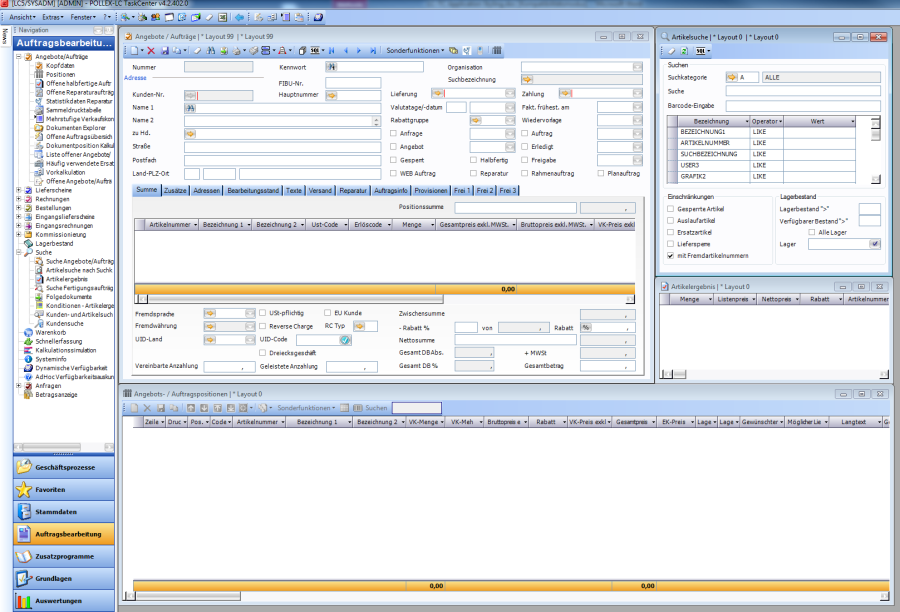Click the blue back arrow in main toolbar
This screenshot has width=900, height=612.
click(x=239, y=17)
